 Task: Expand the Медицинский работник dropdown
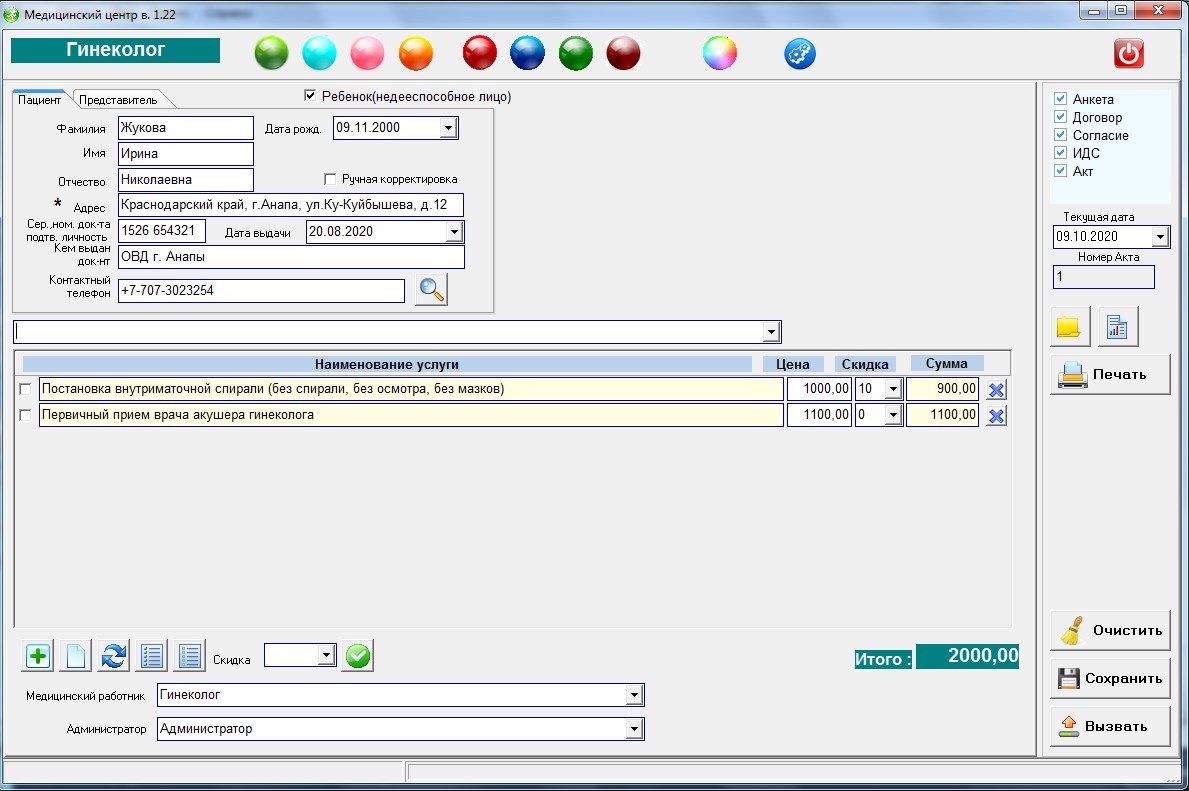click(635, 695)
